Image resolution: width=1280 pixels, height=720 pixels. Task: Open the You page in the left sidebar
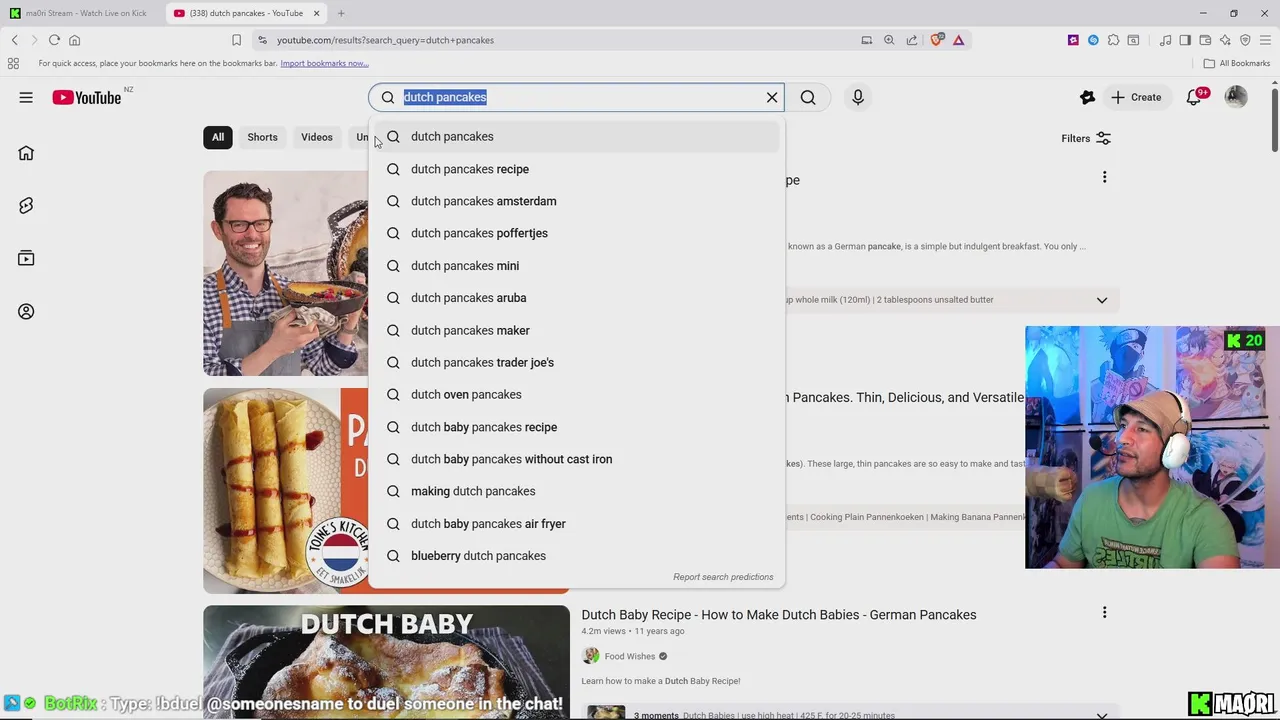(x=26, y=311)
